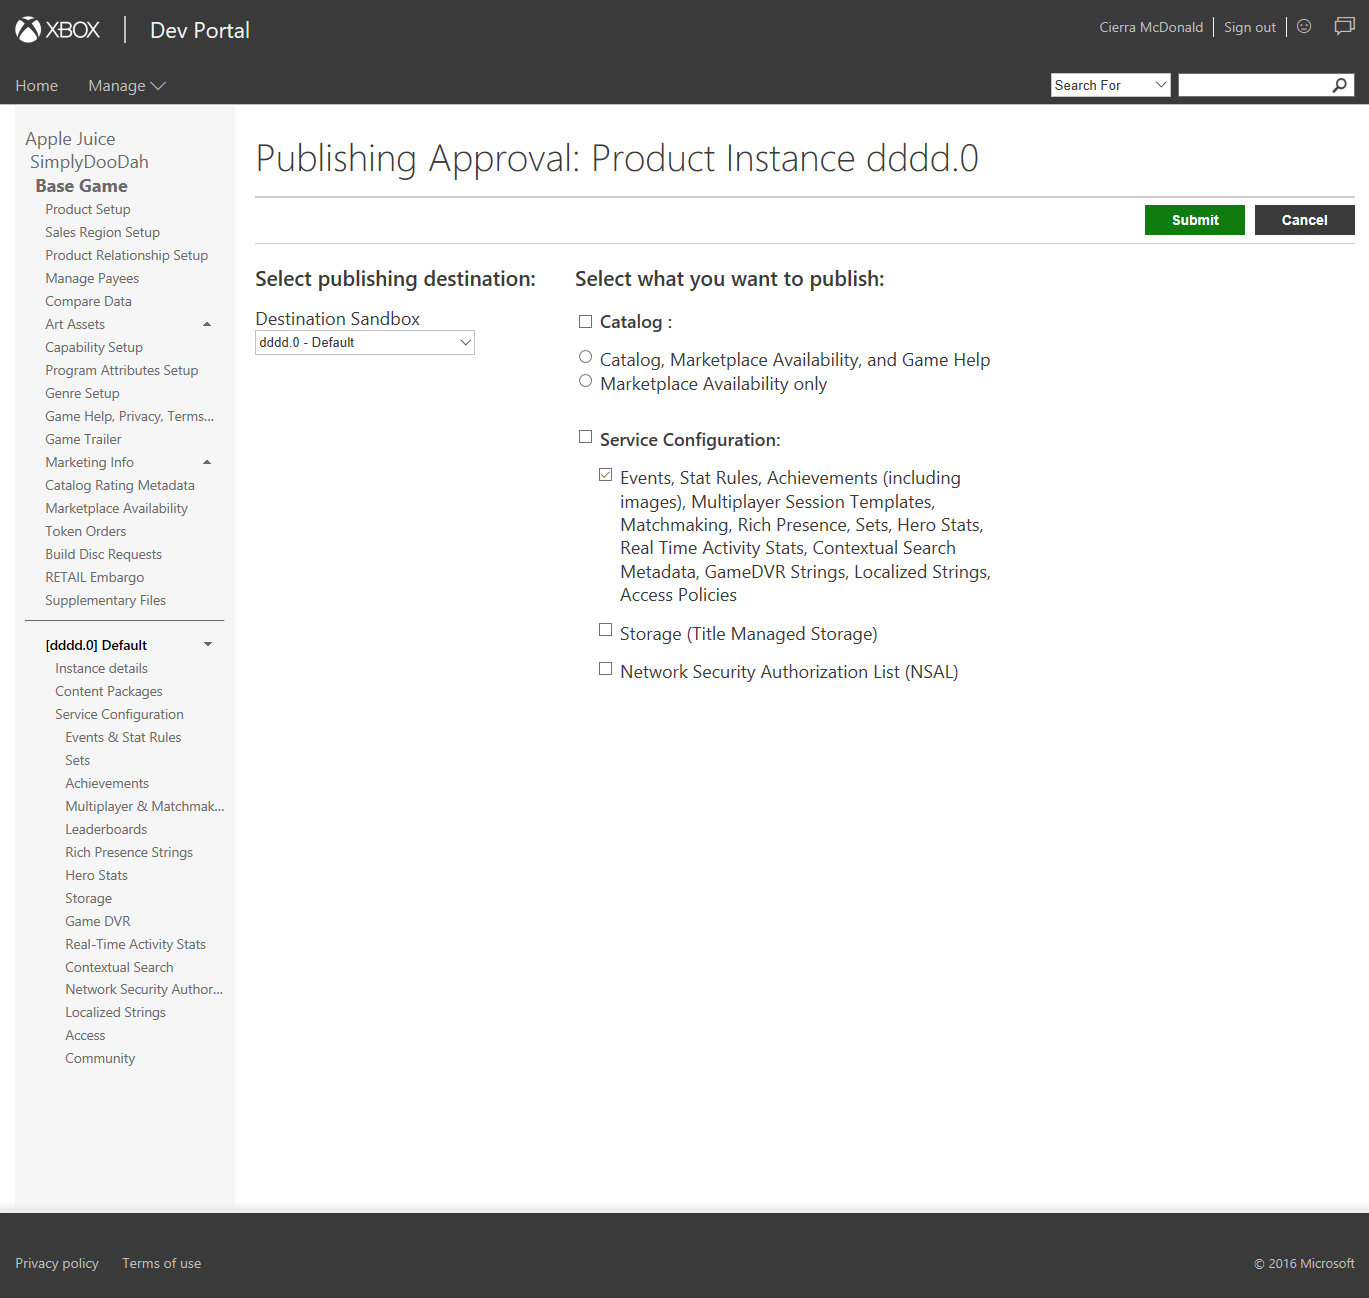This screenshot has height=1298, width=1369.
Task: Open the Destination Sandbox dropdown
Action: pyautogui.click(x=365, y=342)
